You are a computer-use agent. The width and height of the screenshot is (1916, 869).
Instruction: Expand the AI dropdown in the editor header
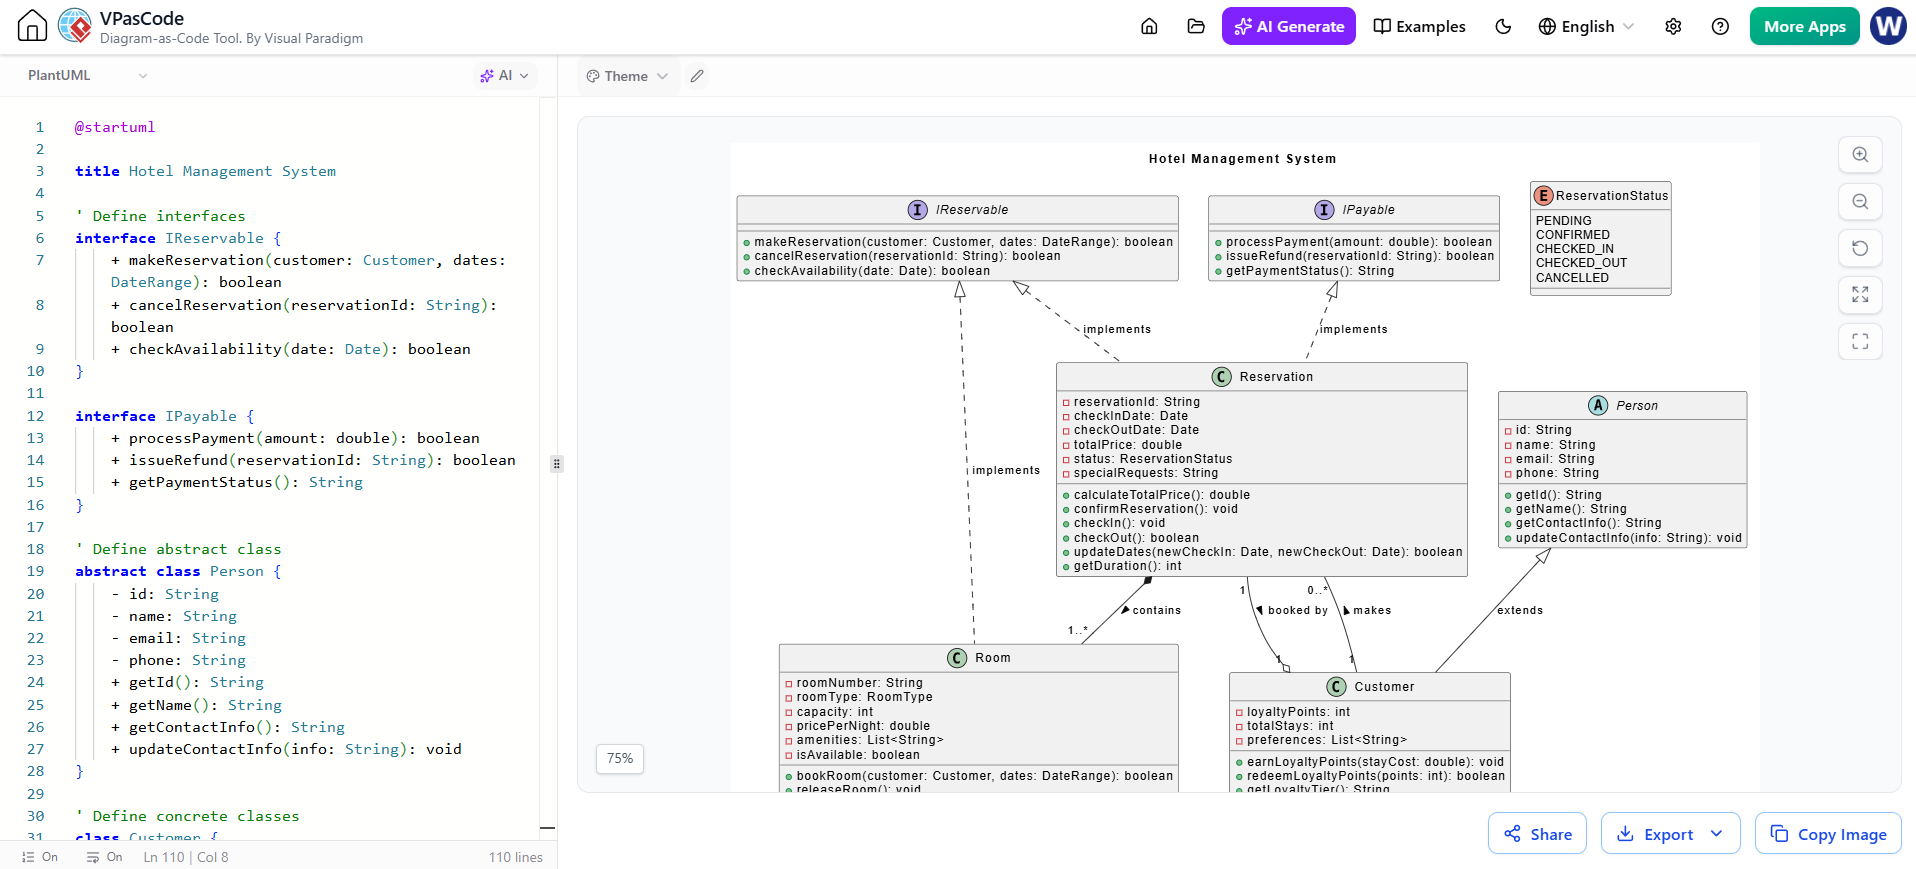(505, 75)
